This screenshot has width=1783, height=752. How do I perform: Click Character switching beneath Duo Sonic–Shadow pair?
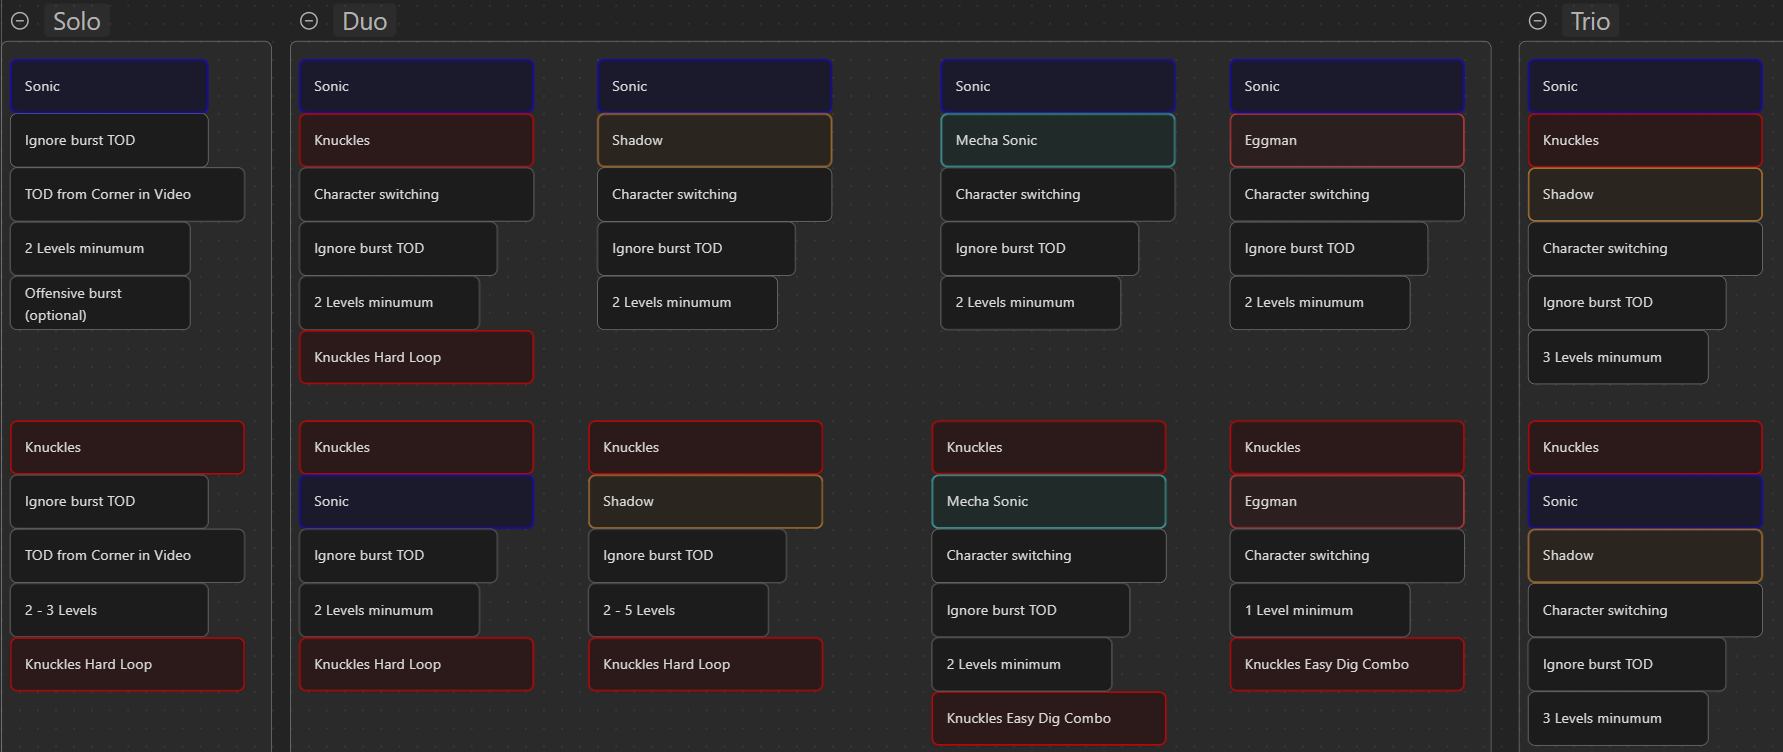(x=714, y=194)
